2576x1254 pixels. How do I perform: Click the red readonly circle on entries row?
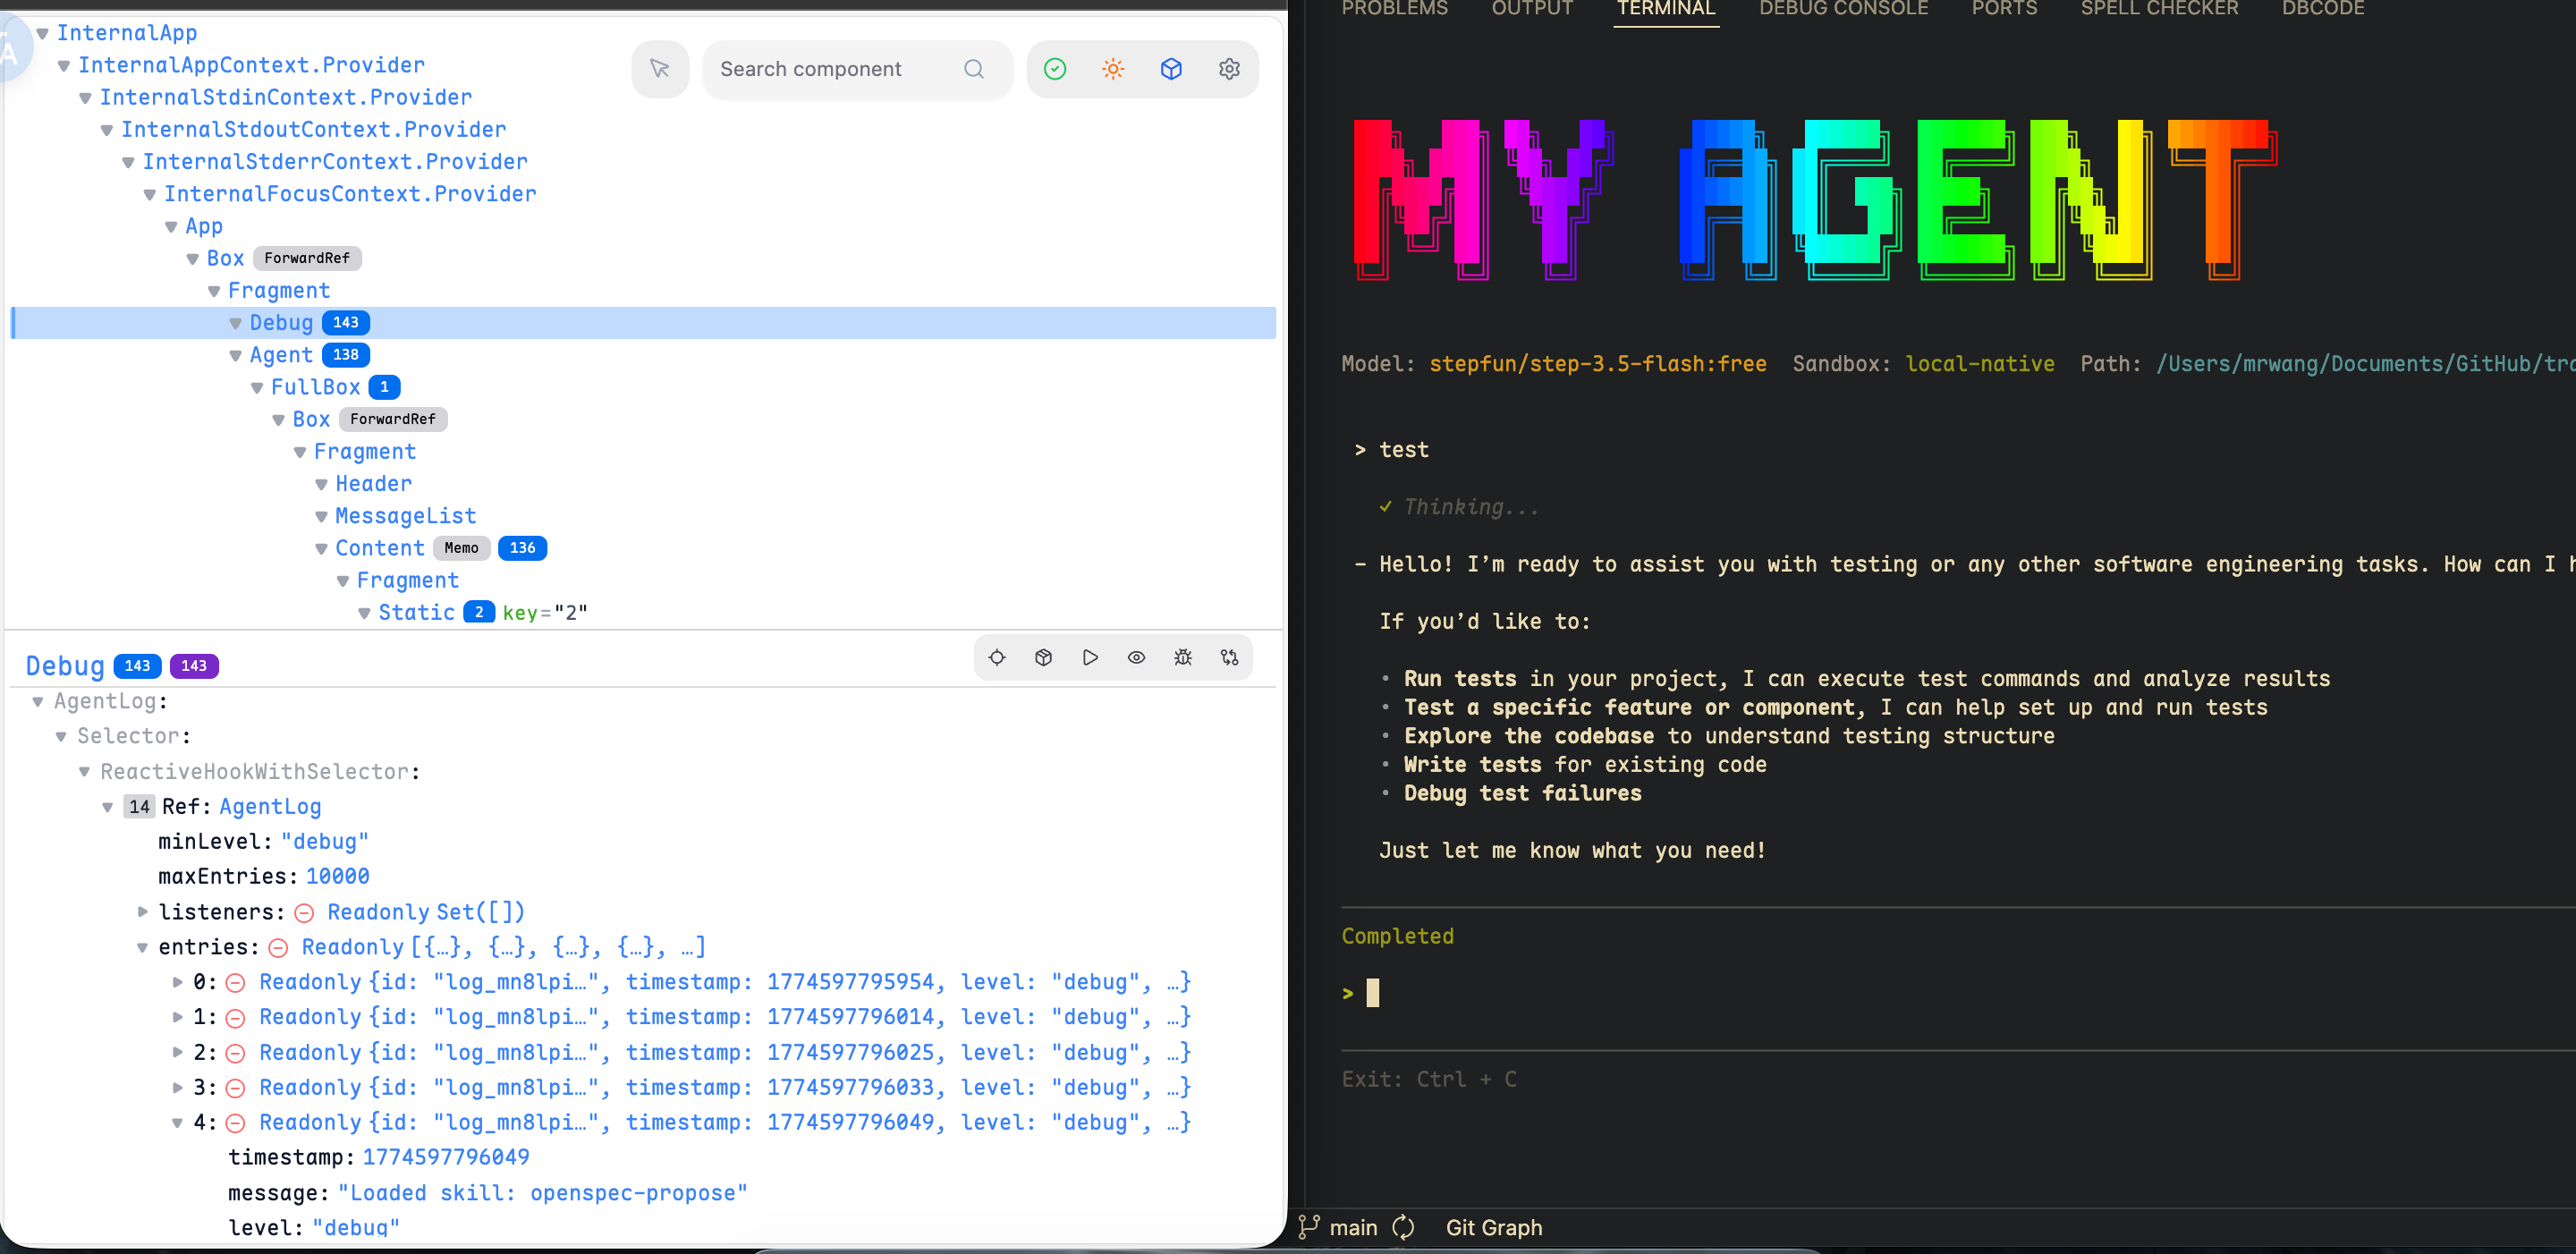pos(279,947)
